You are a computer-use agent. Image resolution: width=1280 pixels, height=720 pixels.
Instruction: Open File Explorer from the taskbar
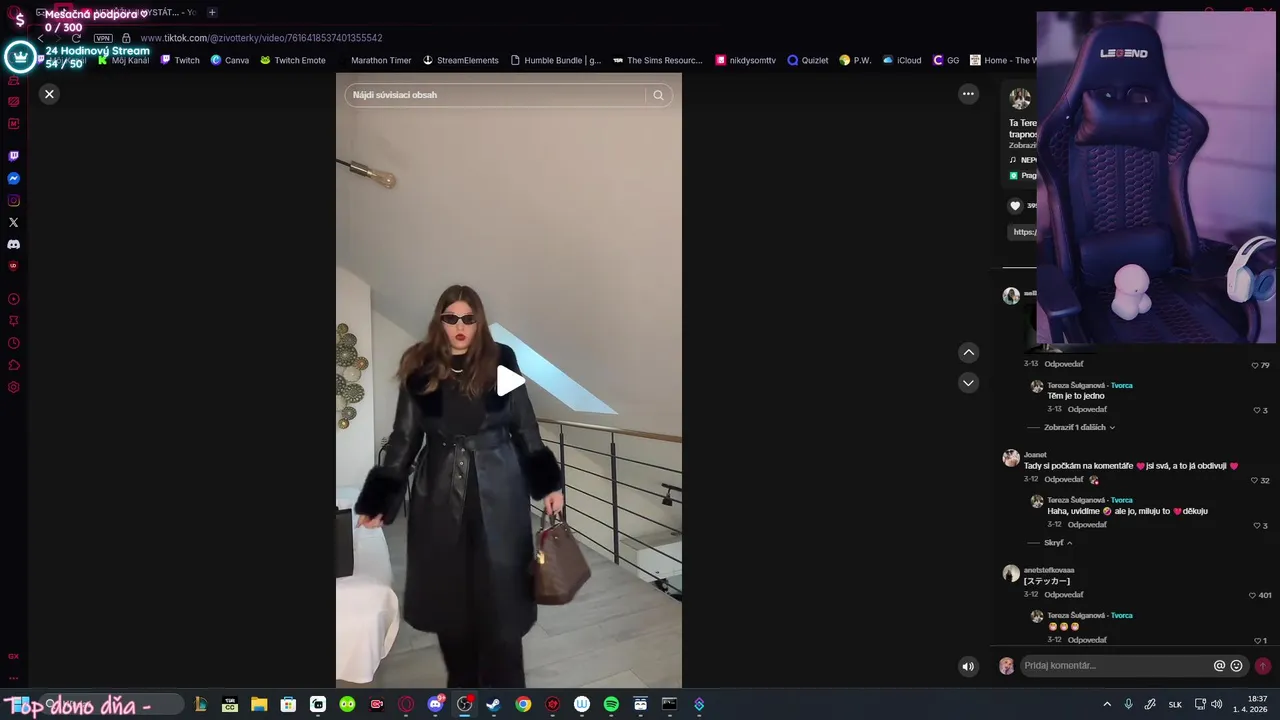tap(259, 704)
